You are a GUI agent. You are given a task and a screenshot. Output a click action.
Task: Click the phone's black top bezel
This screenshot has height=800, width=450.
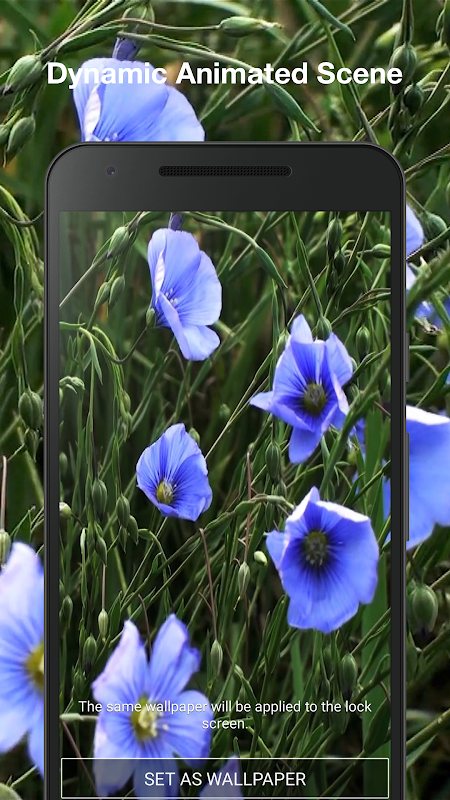(x=225, y=177)
